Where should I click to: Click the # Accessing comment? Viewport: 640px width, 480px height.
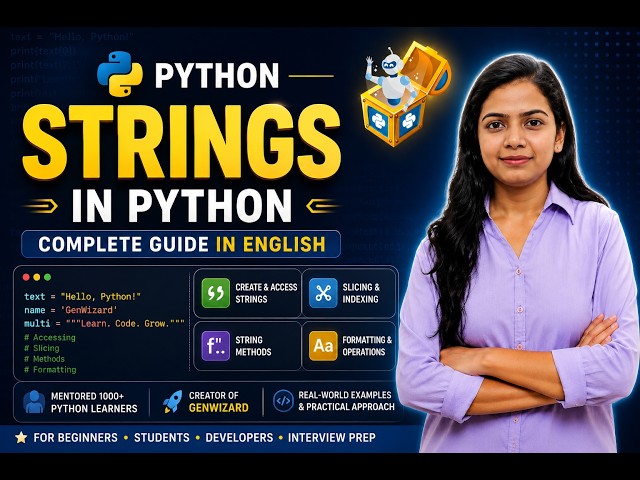pyautogui.click(x=50, y=338)
